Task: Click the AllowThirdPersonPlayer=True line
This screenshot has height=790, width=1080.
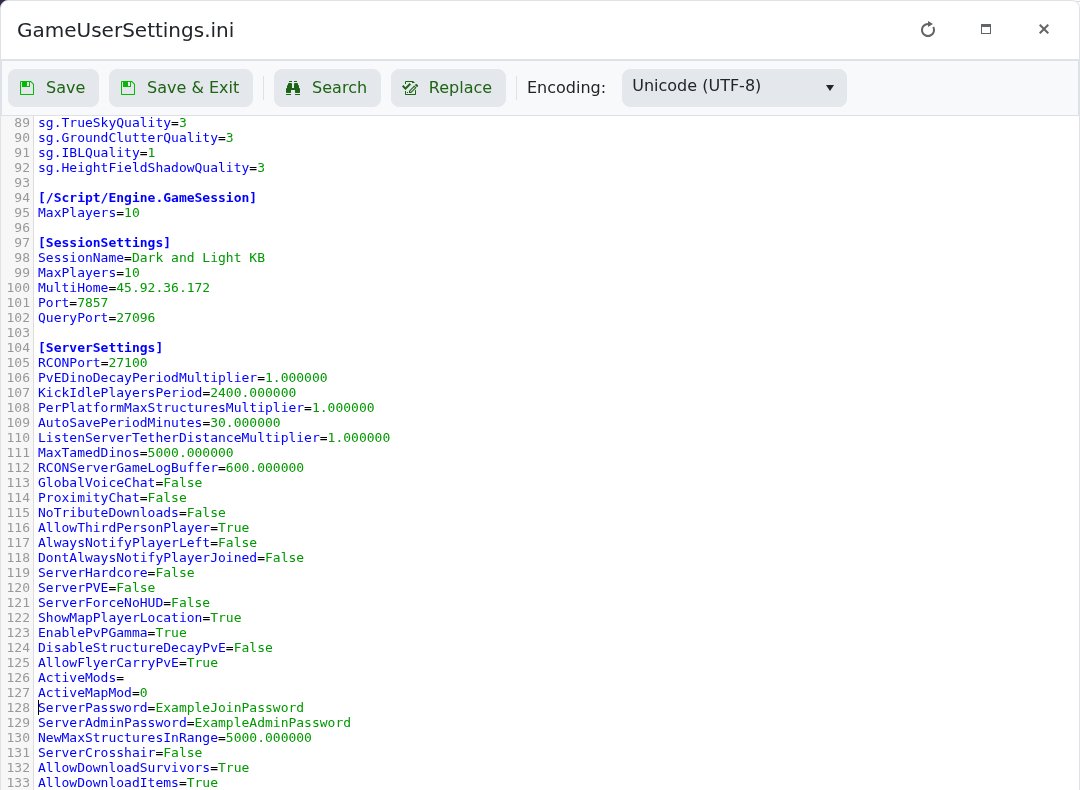Action: [143, 528]
